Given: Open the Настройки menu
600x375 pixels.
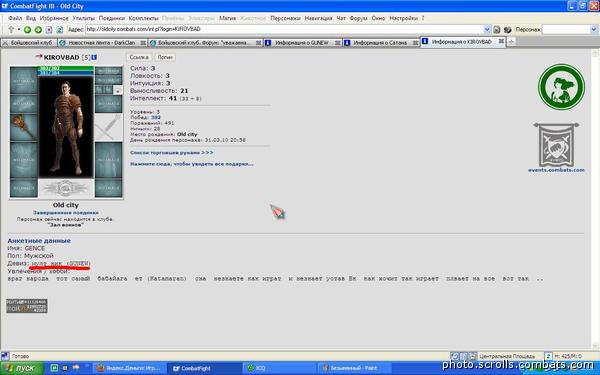Looking at the screenshot, I should (403, 18).
